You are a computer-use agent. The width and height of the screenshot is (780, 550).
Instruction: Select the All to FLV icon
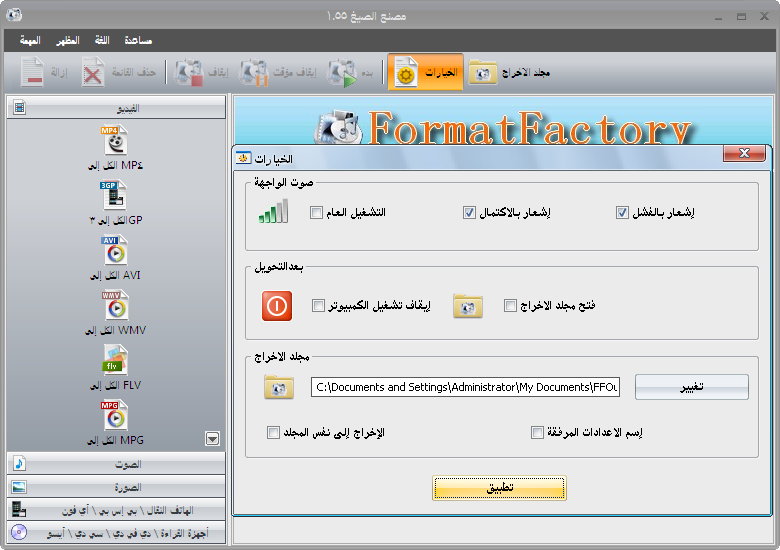point(115,360)
